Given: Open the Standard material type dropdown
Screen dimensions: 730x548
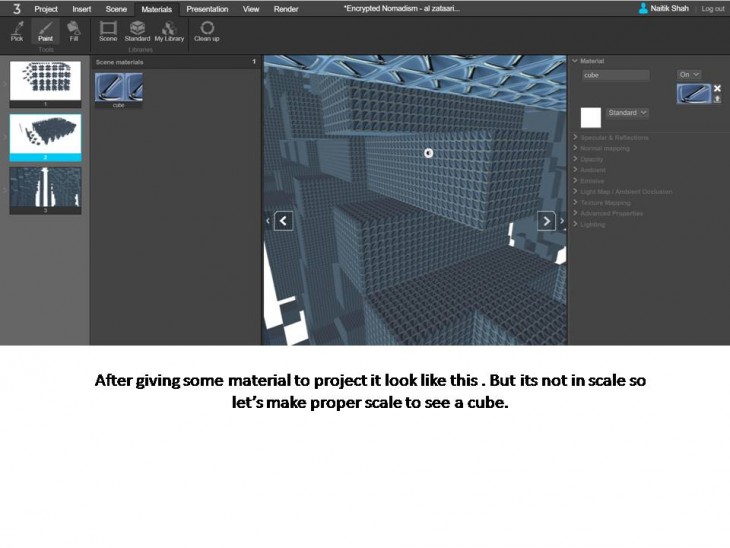Looking at the screenshot, I should pos(628,113).
